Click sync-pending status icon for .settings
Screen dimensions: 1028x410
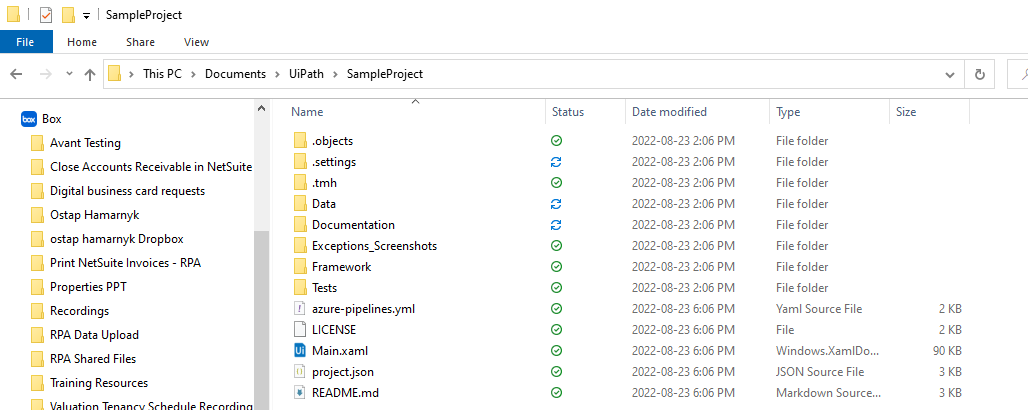[557, 161]
